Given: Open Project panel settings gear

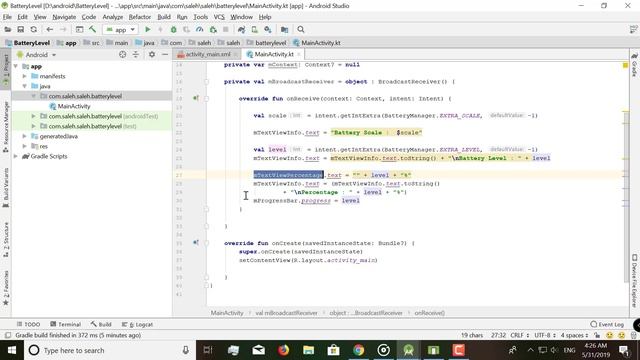Looking at the screenshot, I should 152,54.
